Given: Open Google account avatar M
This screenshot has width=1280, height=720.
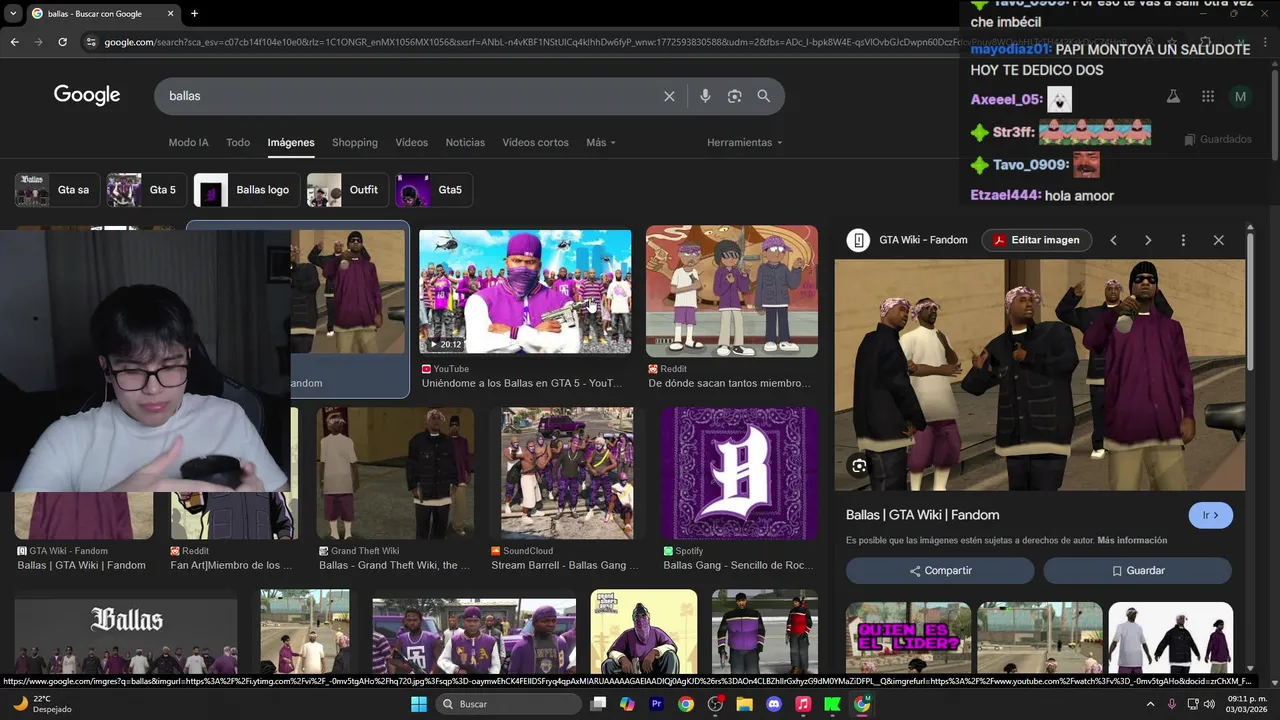Looking at the screenshot, I should click(x=1241, y=96).
